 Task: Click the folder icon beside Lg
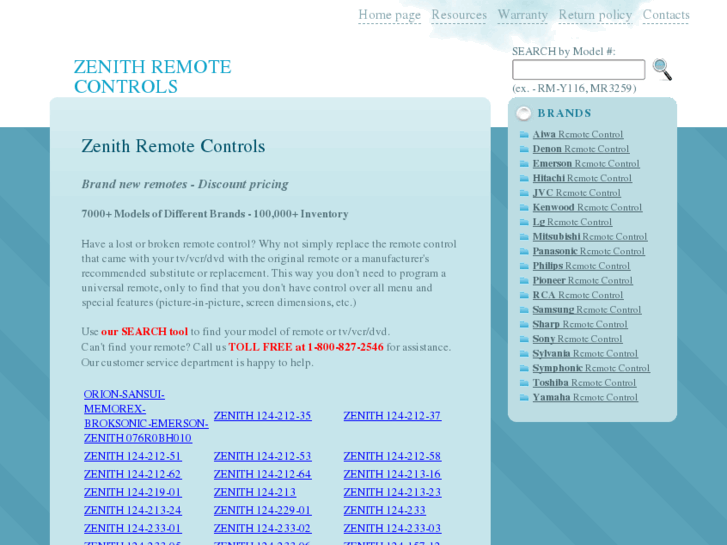click(524, 222)
